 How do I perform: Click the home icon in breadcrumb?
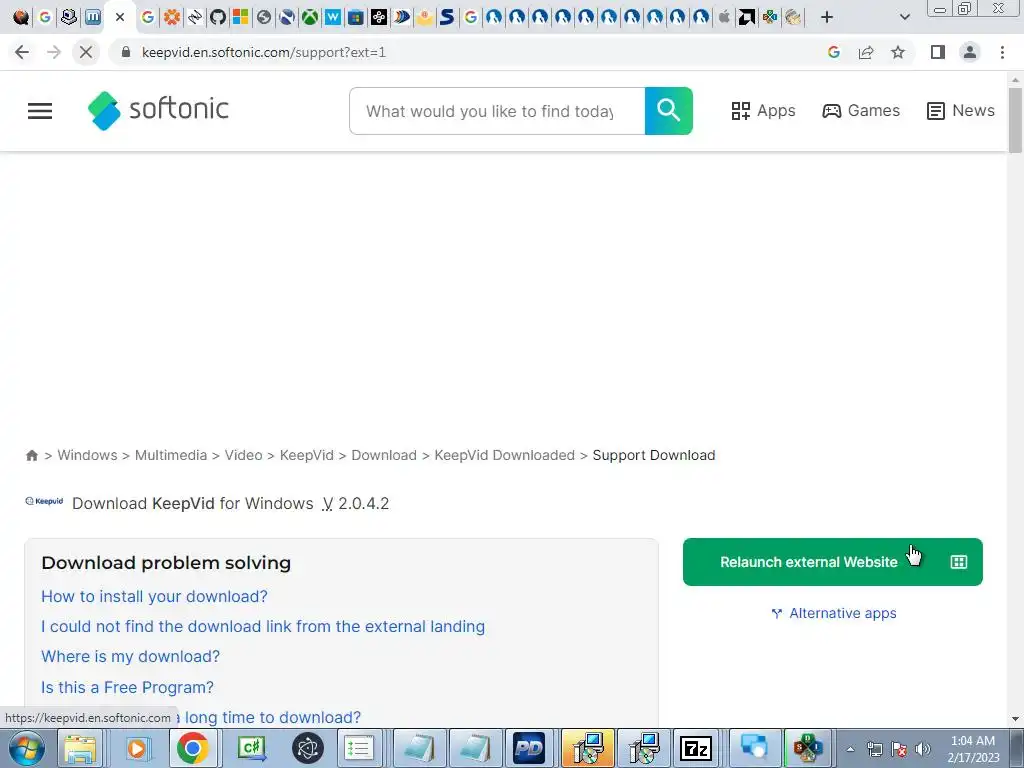pyautogui.click(x=31, y=455)
